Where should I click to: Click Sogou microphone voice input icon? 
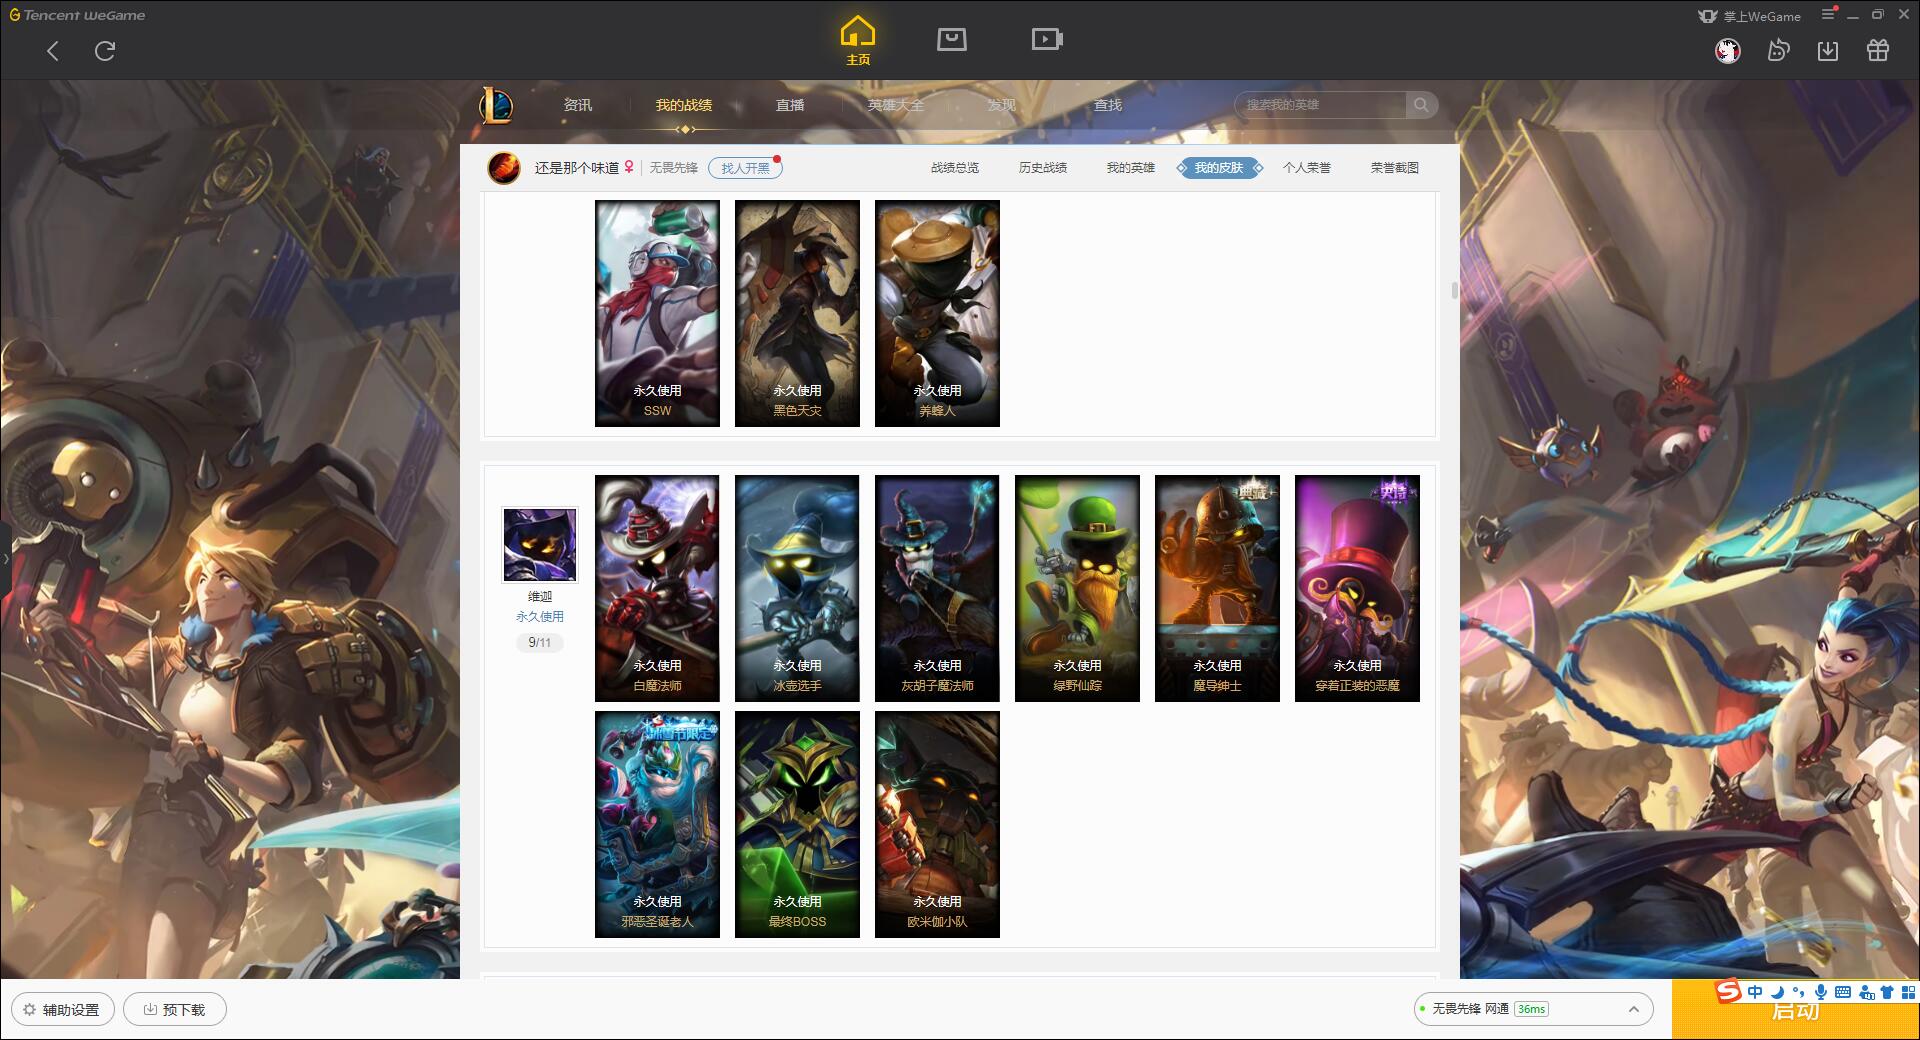click(1821, 992)
